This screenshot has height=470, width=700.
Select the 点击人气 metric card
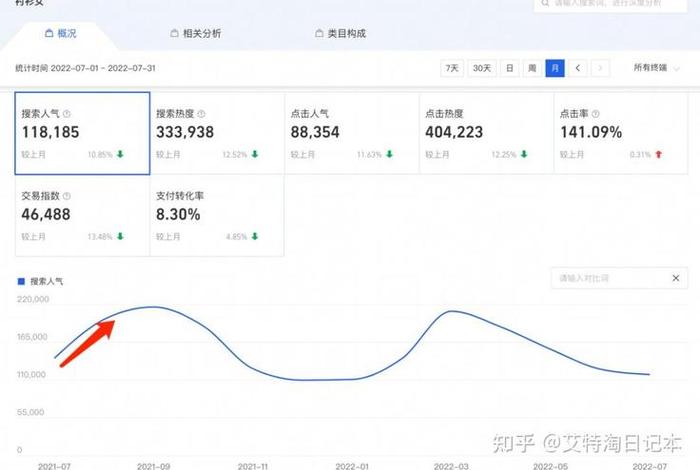coord(352,133)
